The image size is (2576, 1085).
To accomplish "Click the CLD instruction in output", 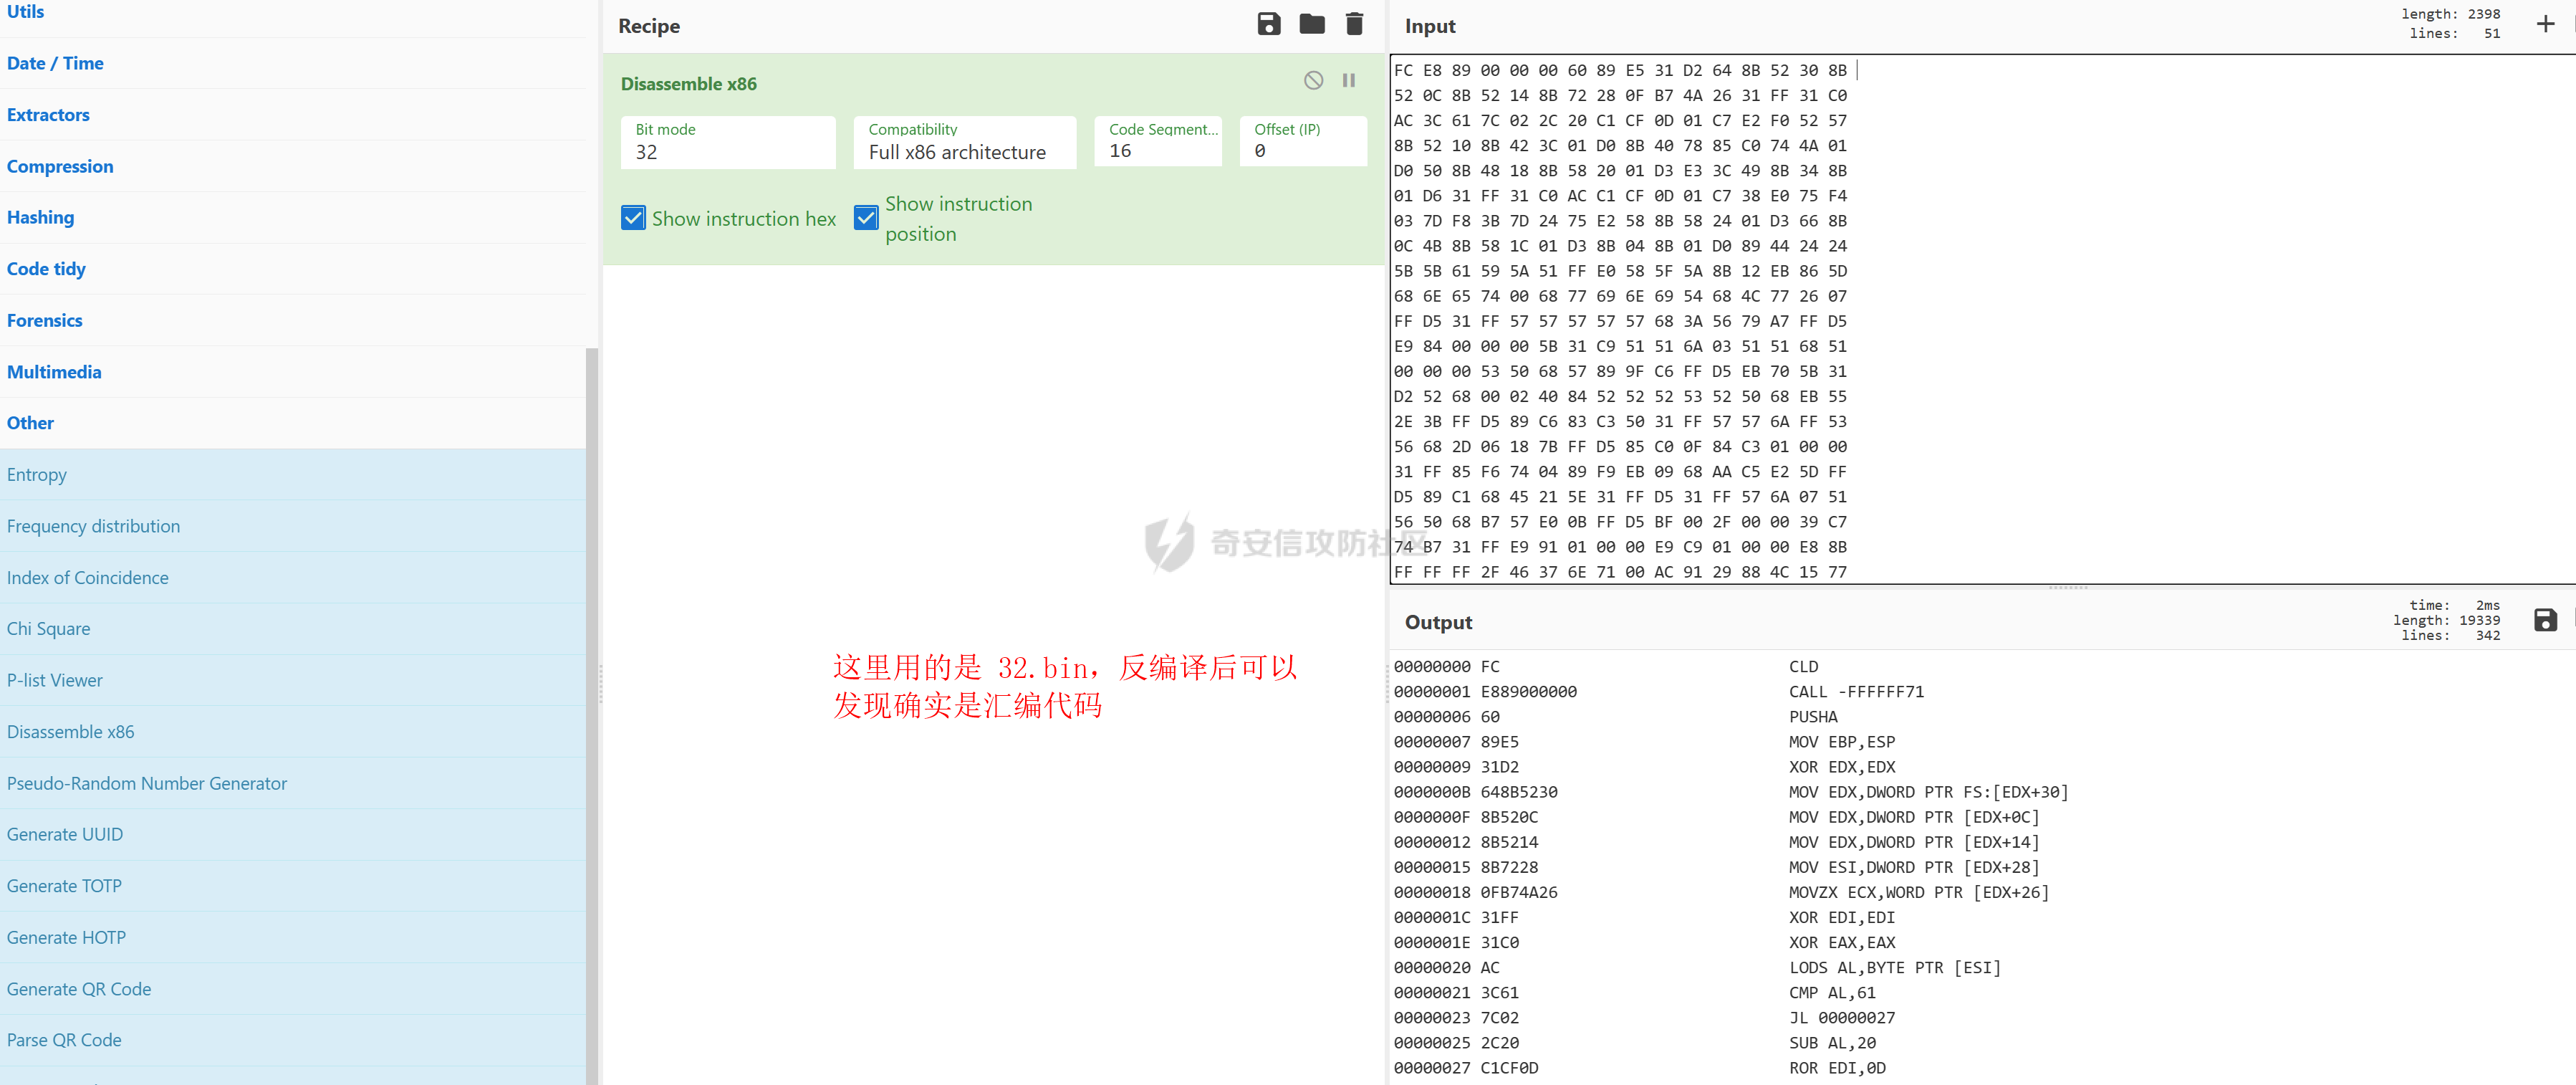I will pyautogui.click(x=1803, y=667).
